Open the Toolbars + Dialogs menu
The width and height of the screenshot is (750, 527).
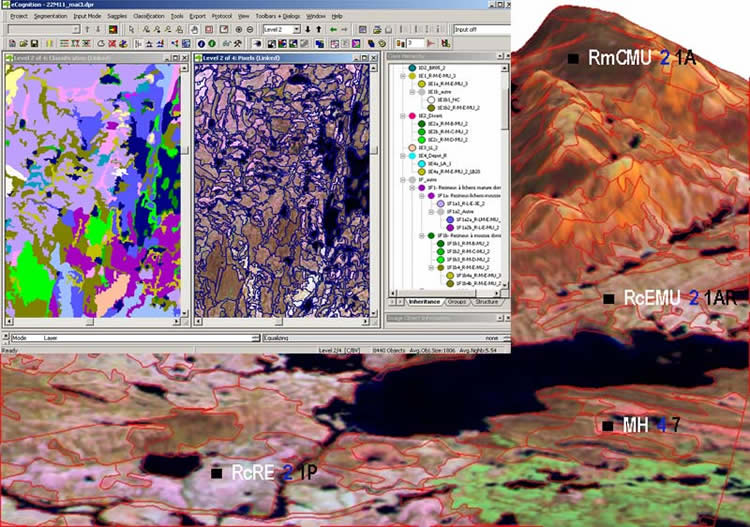click(x=277, y=16)
